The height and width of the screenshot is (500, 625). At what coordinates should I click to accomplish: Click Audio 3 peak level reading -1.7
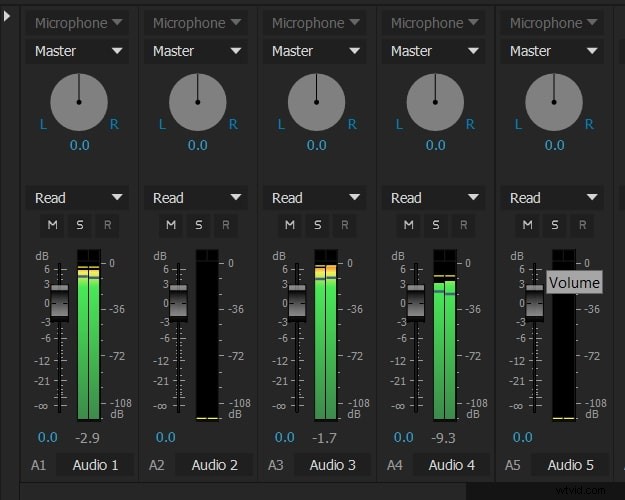[324, 438]
